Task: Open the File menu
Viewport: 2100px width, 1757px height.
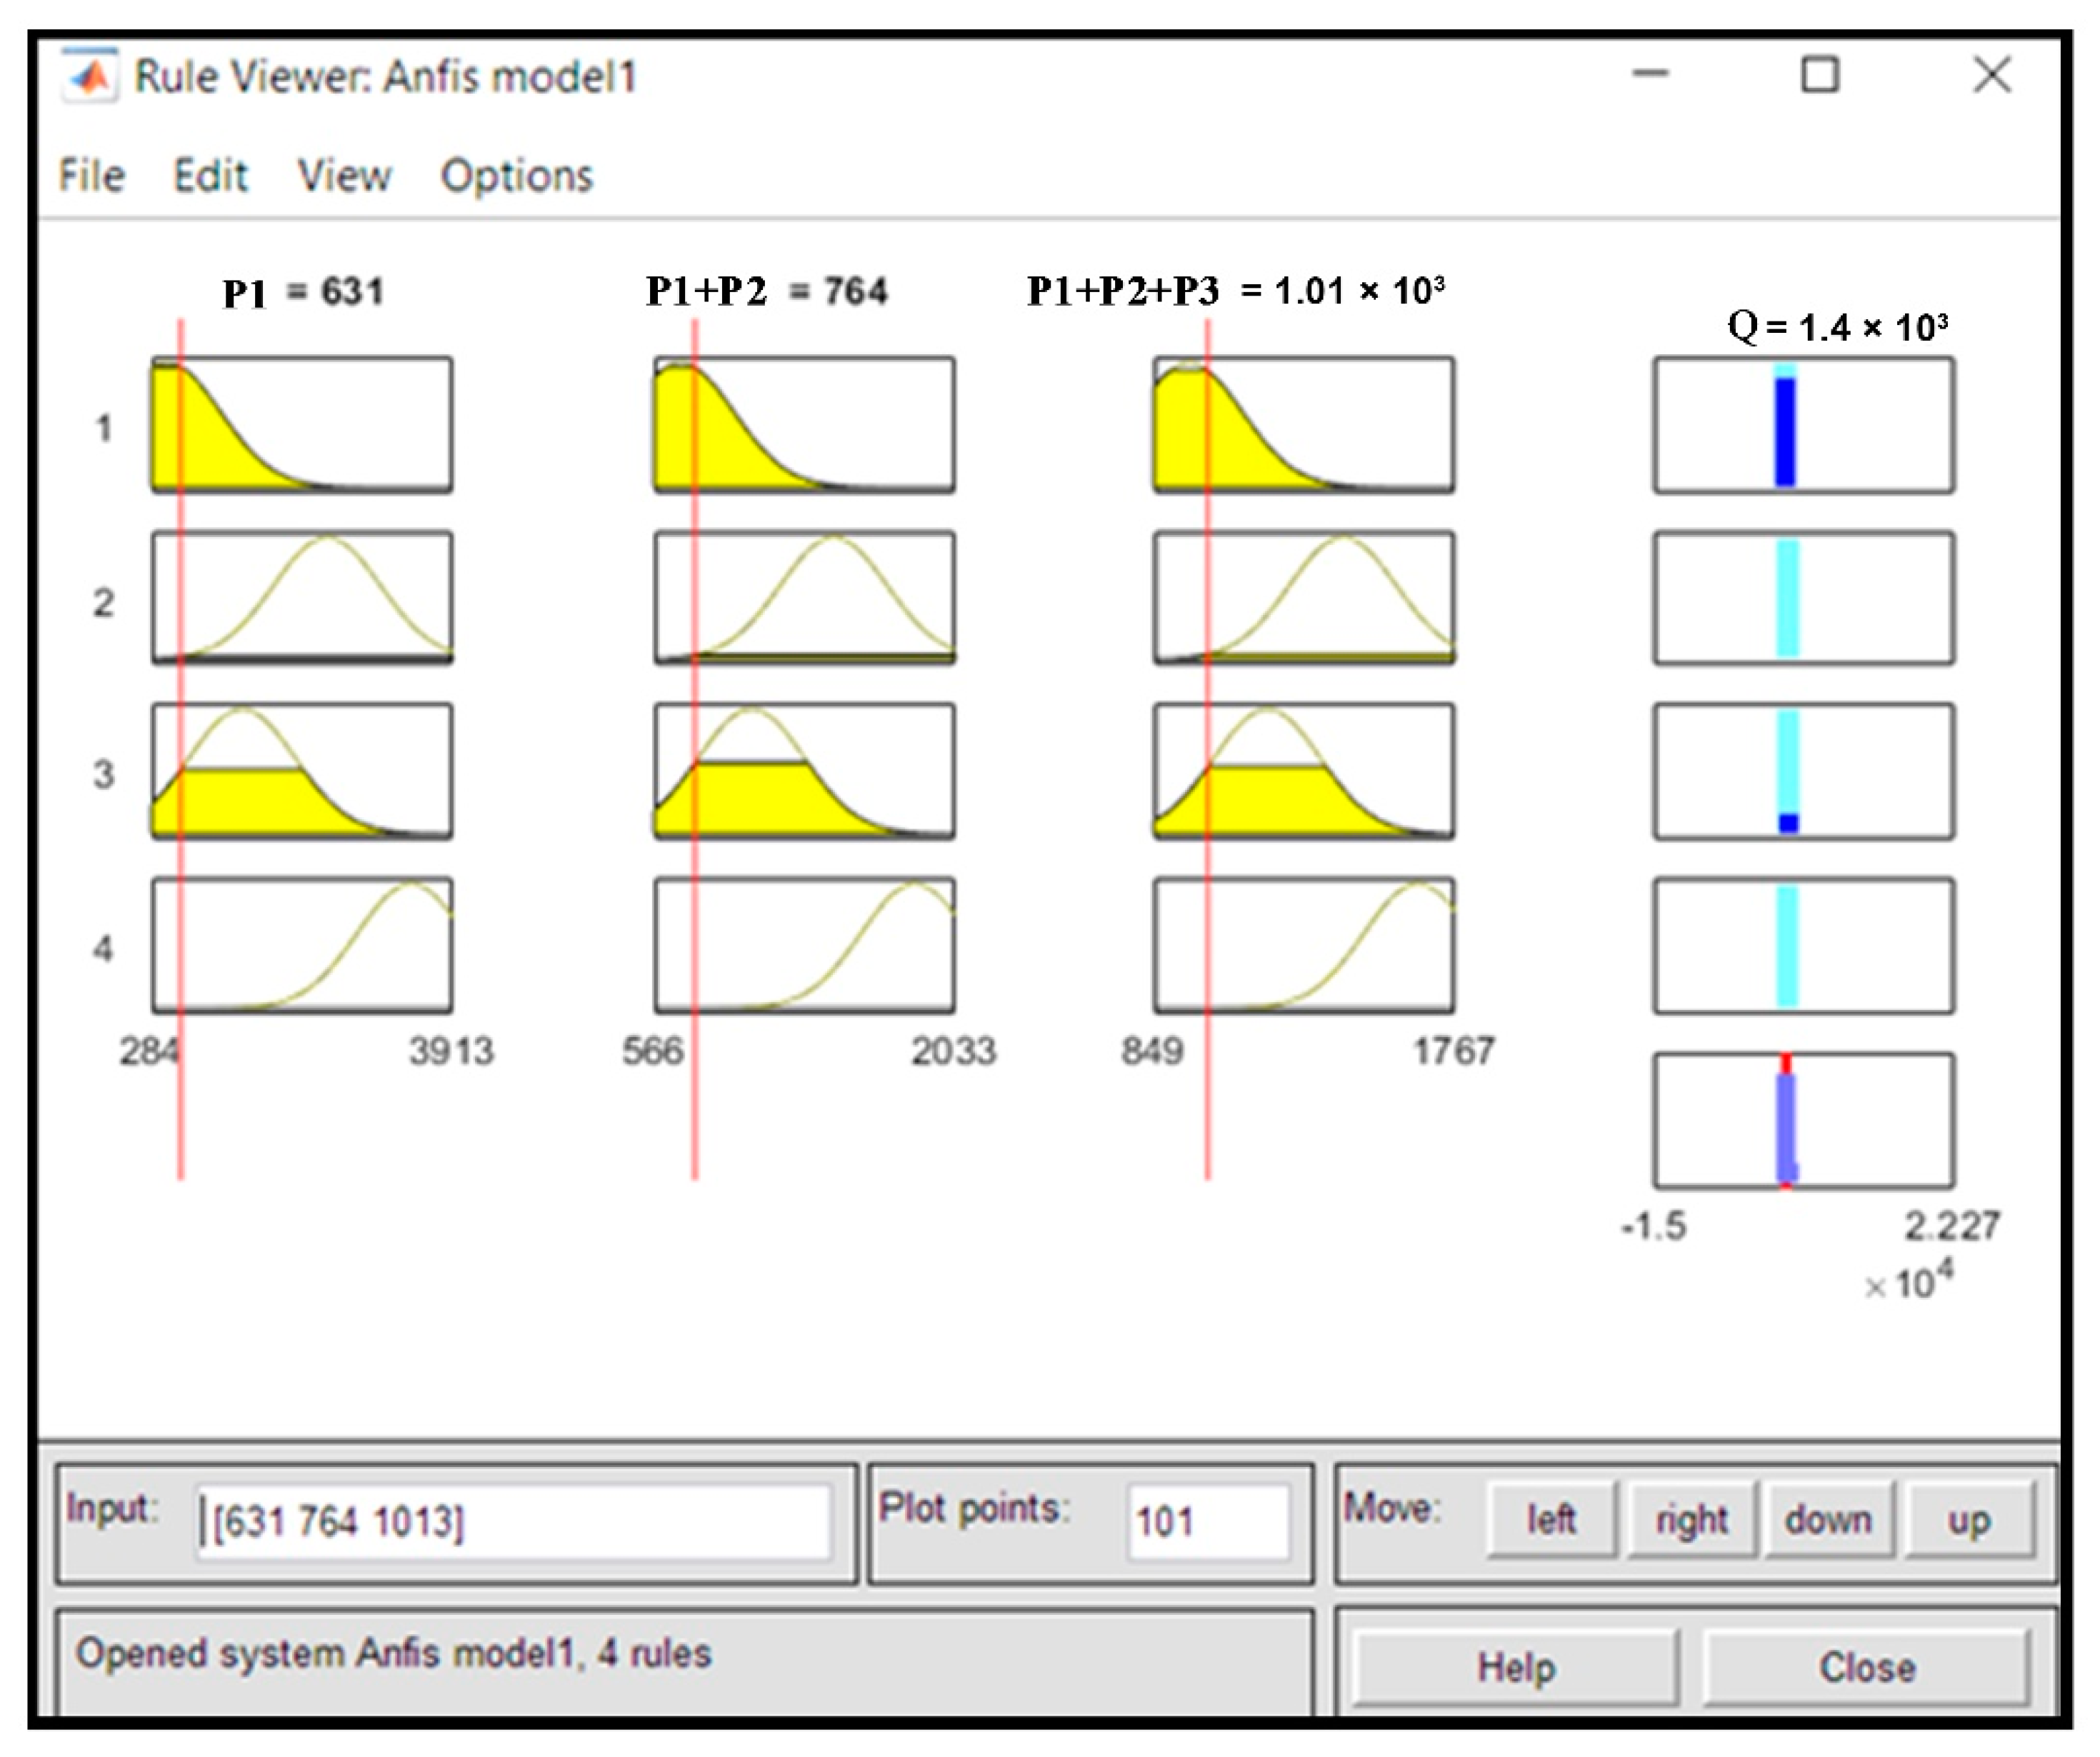Action: tap(91, 175)
